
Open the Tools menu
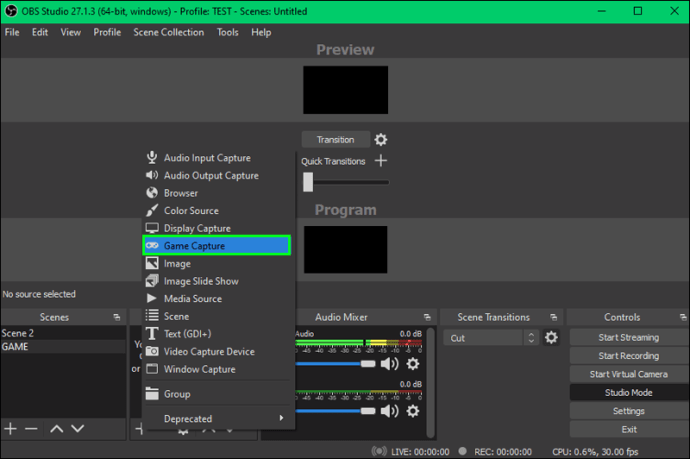coord(228,32)
